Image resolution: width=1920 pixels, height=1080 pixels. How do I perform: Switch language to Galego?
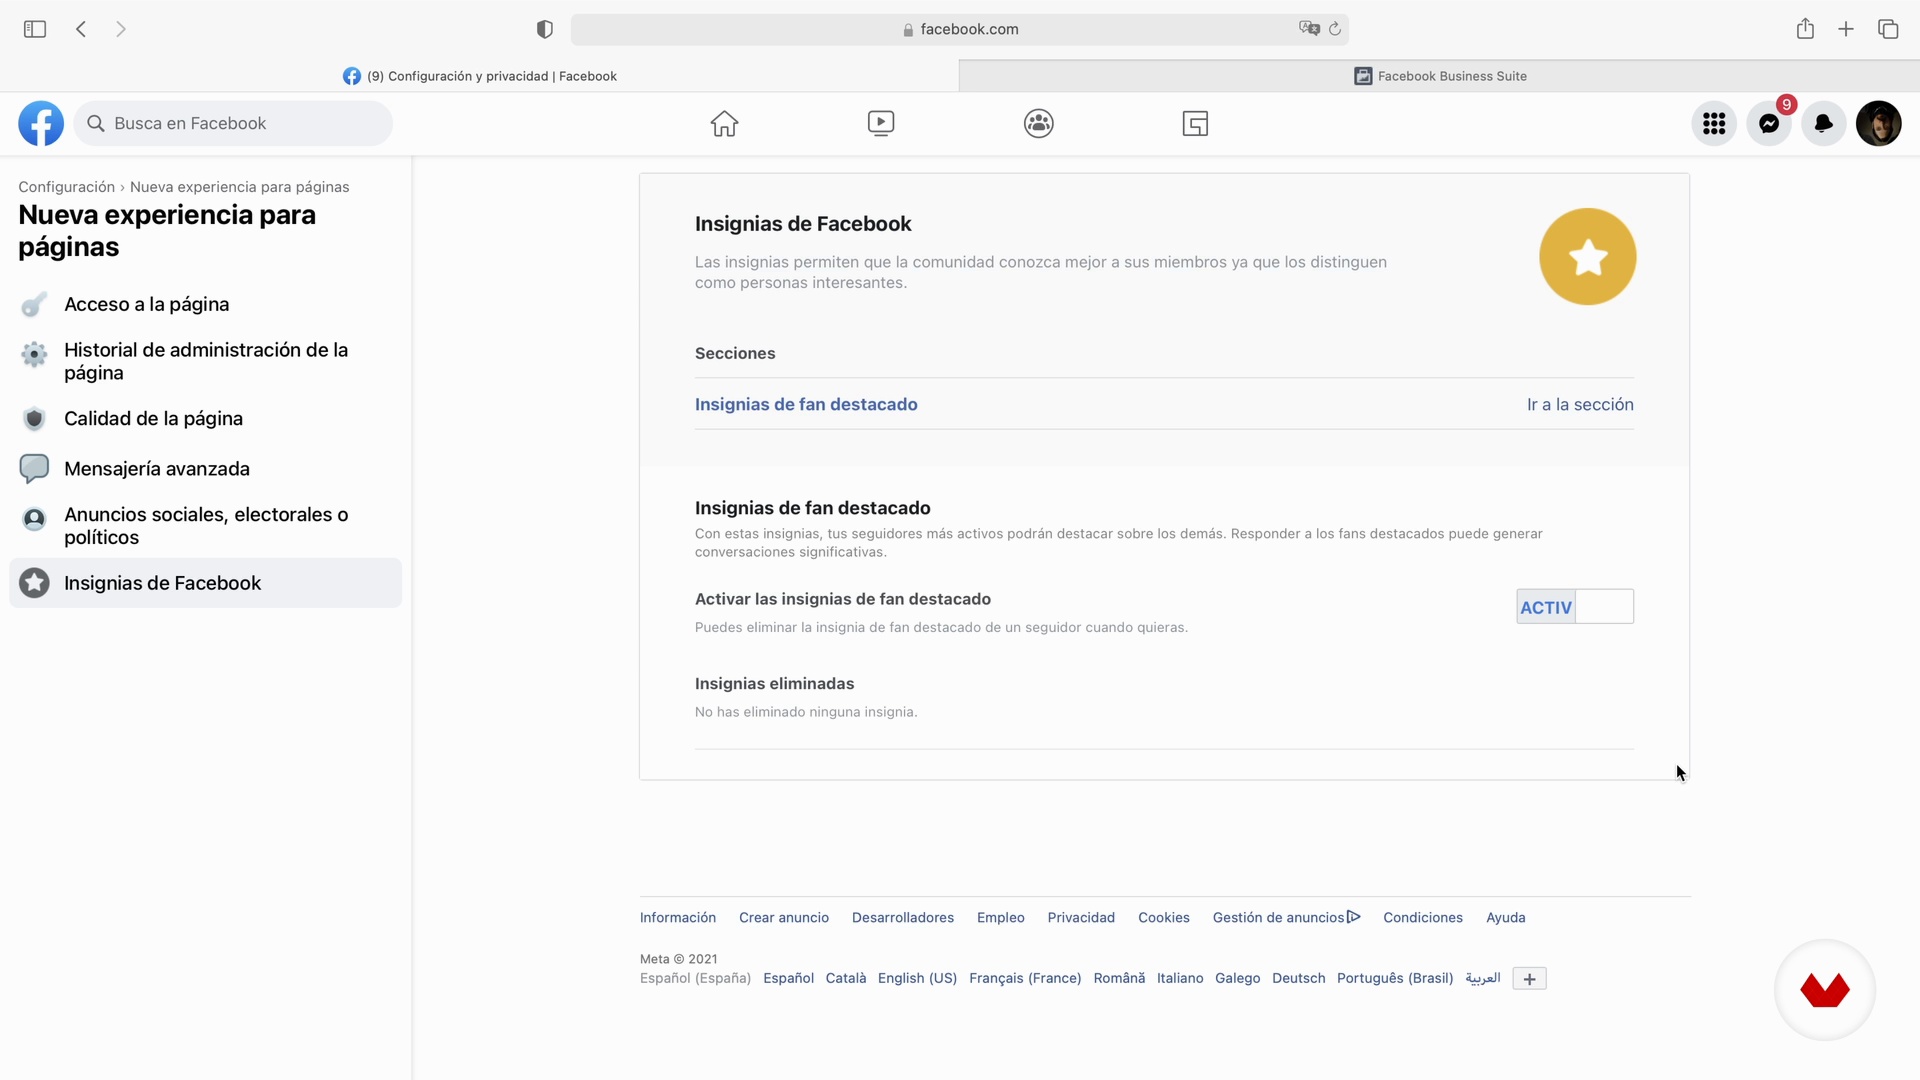point(1237,978)
